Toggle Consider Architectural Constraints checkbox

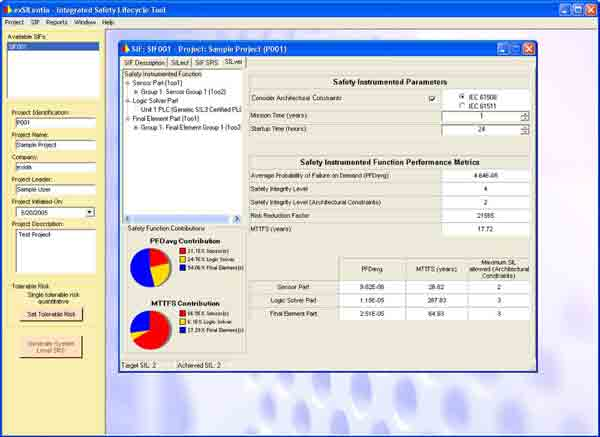pos(432,98)
